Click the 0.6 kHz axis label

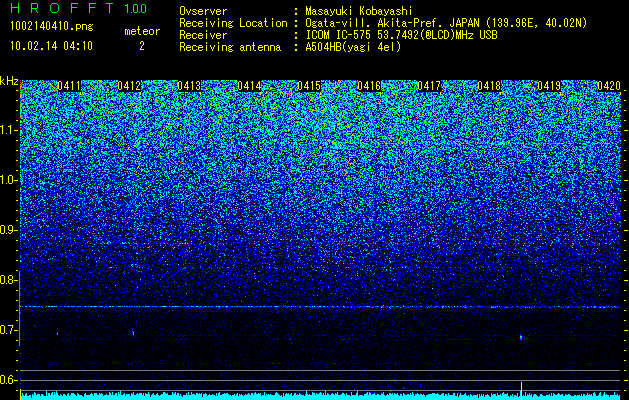coord(9,380)
